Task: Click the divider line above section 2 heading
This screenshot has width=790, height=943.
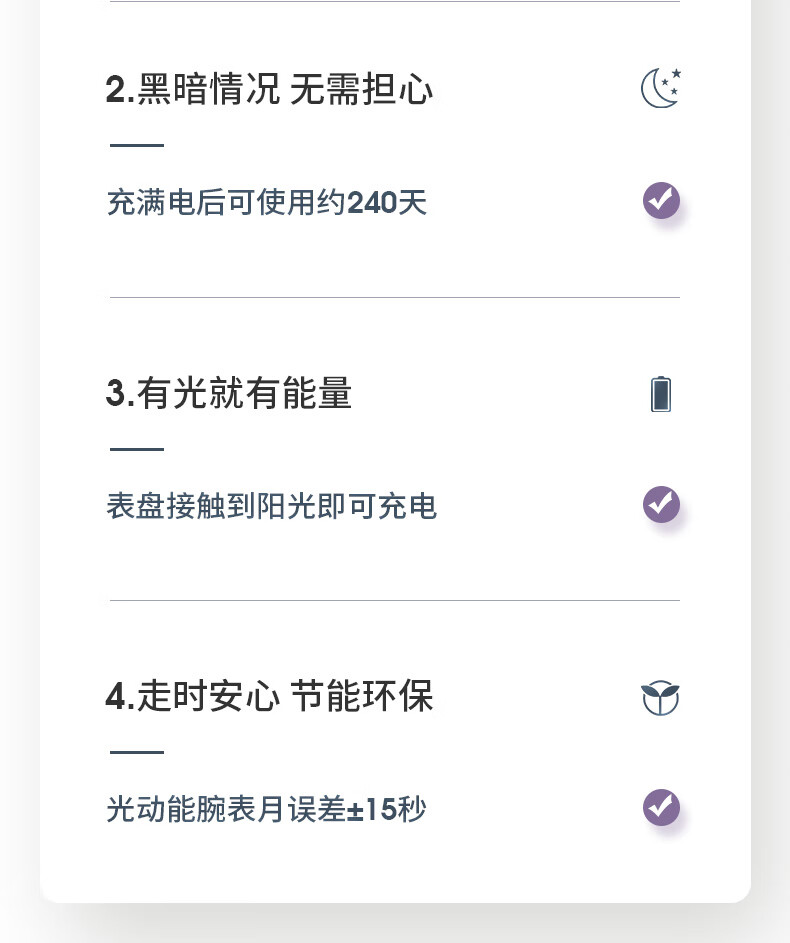Action: tap(394, 2)
